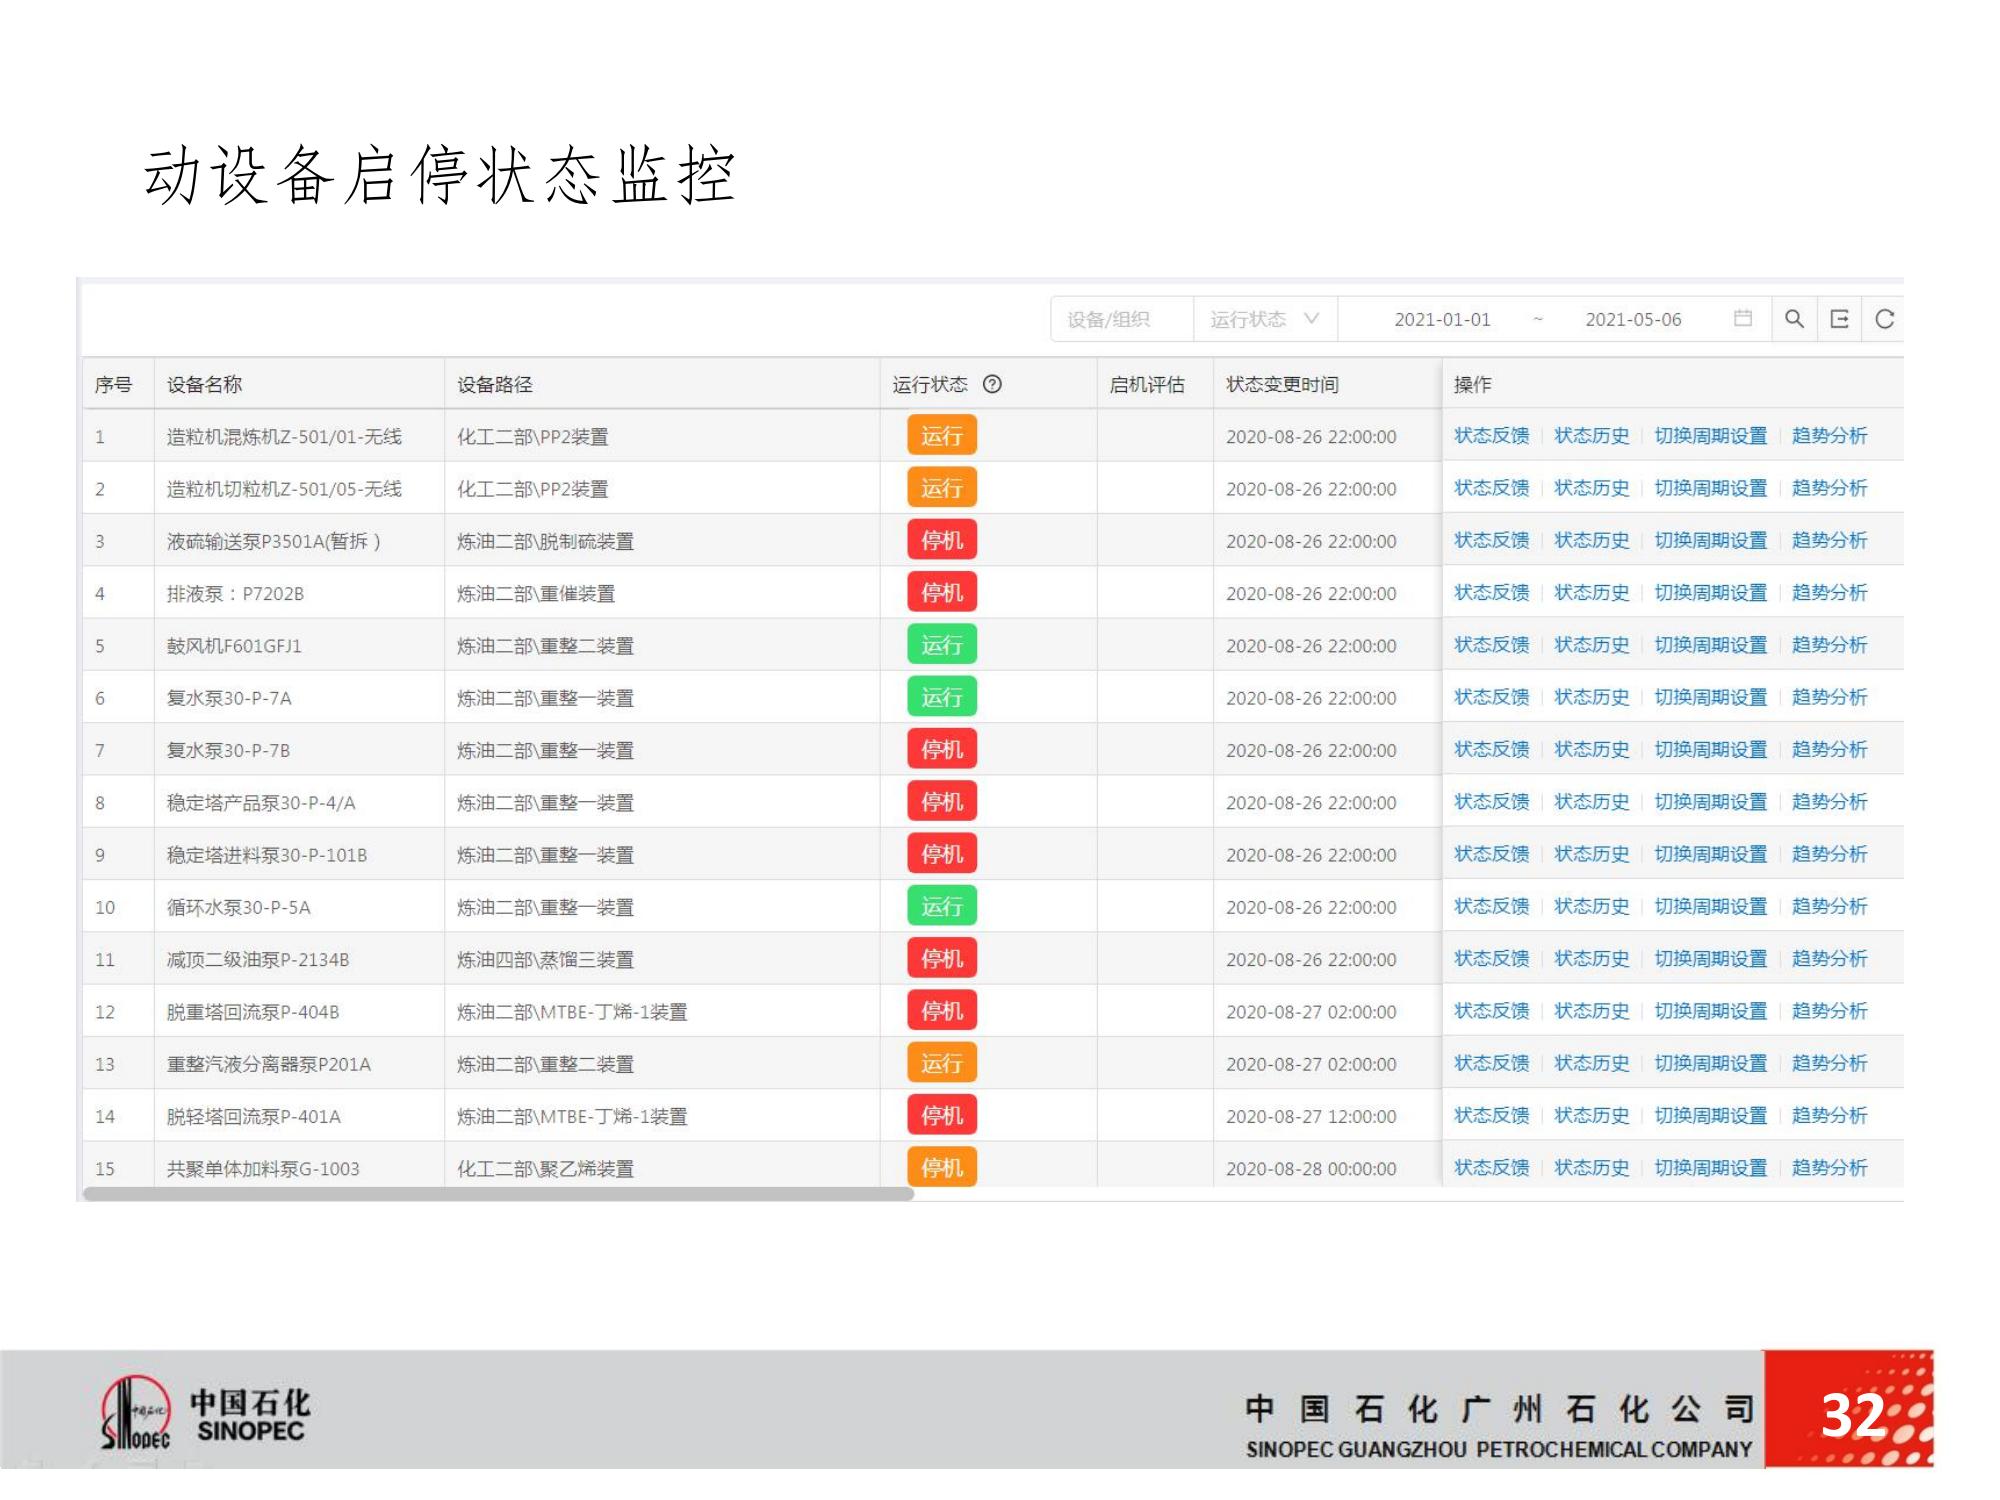Open the start date 2021-01-01 picker
Viewport: 2000px width, 1500px height.
(1442, 319)
